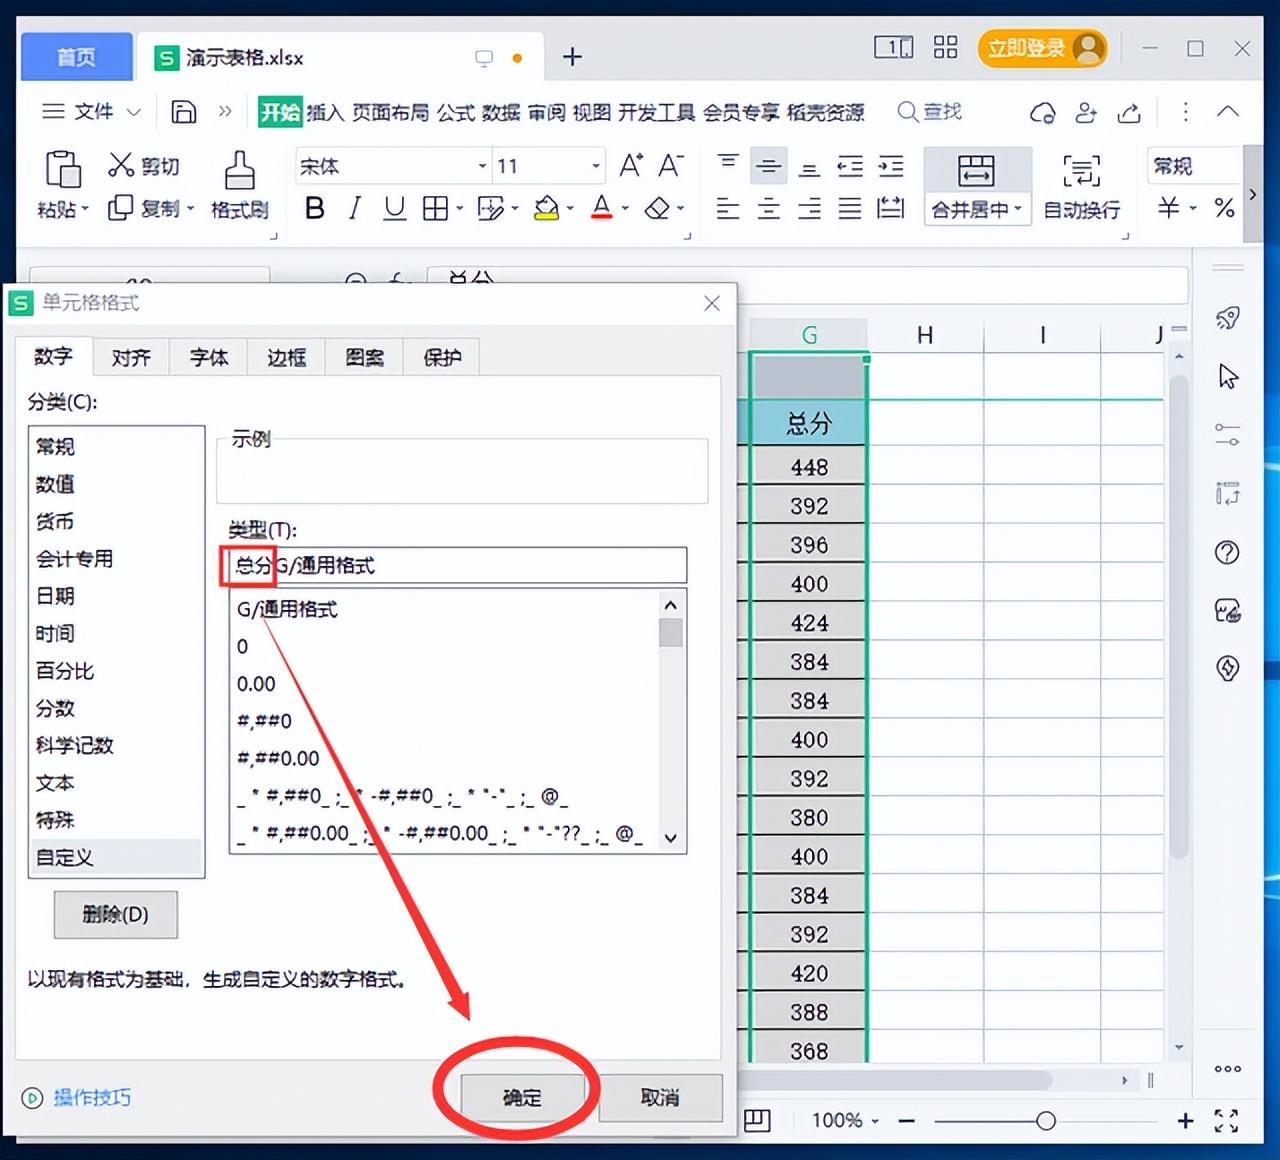Click the Underline icon
This screenshot has width=1280, height=1160.
(x=395, y=208)
